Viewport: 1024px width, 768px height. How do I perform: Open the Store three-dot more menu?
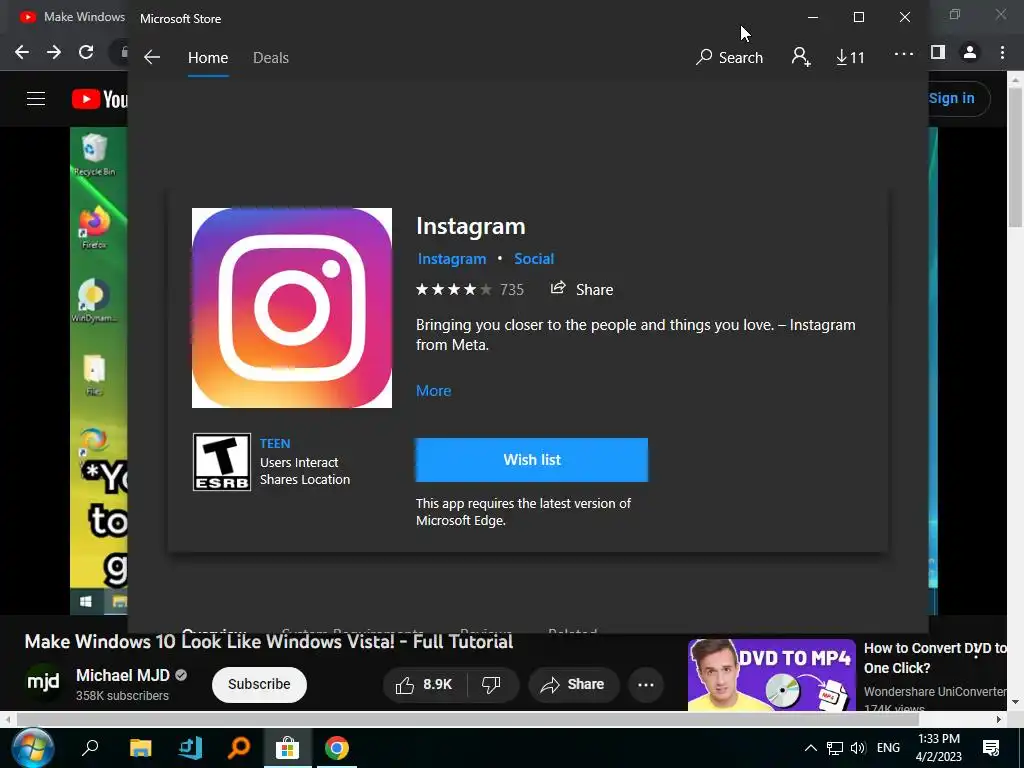pyautogui.click(x=904, y=55)
